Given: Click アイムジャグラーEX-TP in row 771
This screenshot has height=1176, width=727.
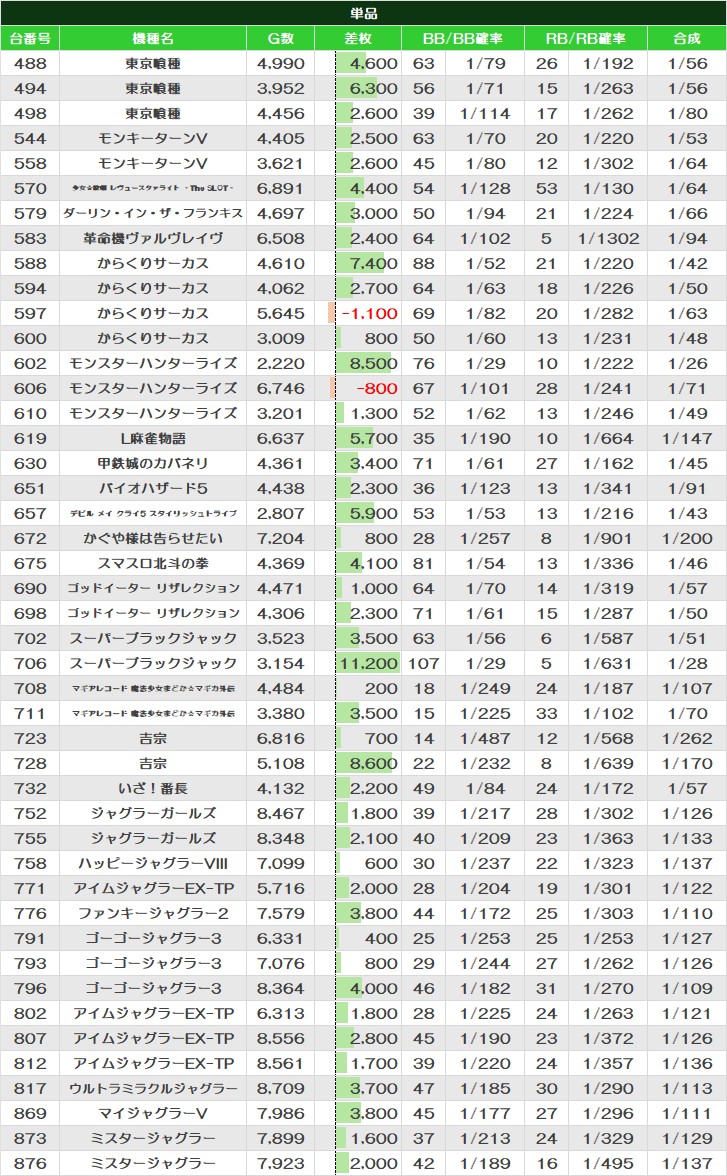Looking at the screenshot, I should tap(153, 888).
